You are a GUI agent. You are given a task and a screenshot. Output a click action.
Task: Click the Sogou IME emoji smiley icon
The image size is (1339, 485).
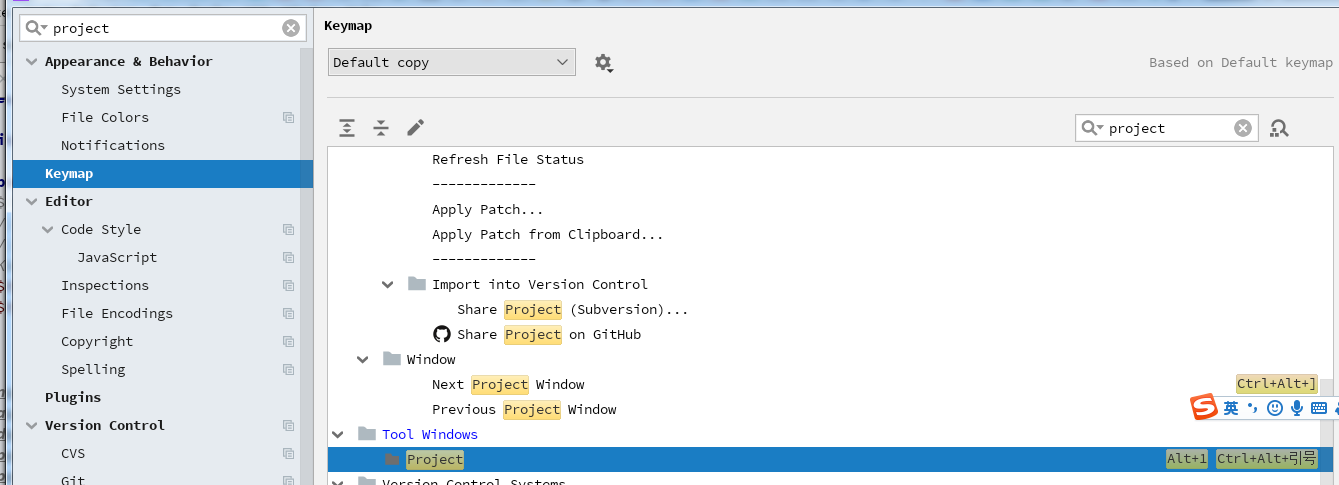[x=1275, y=408]
